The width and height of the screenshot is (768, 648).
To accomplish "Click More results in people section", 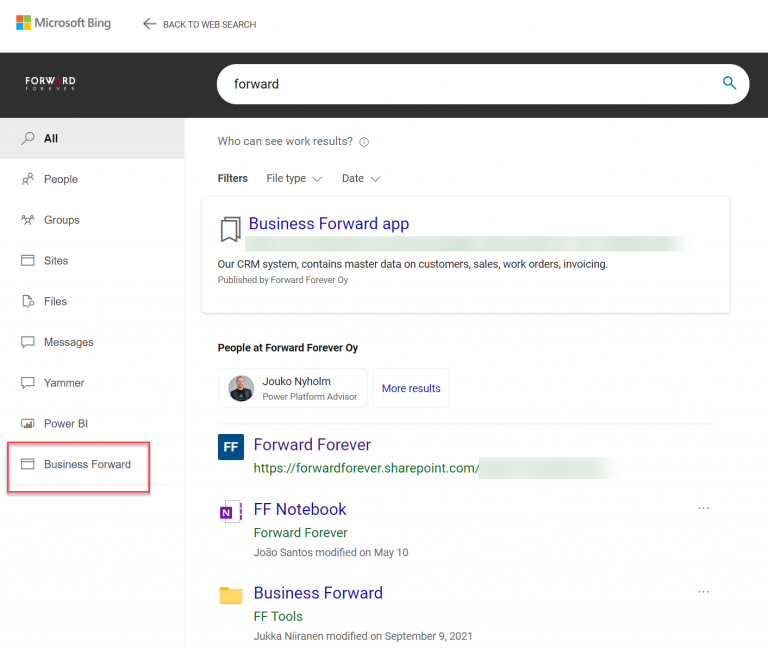I will [x=411, y=388].
